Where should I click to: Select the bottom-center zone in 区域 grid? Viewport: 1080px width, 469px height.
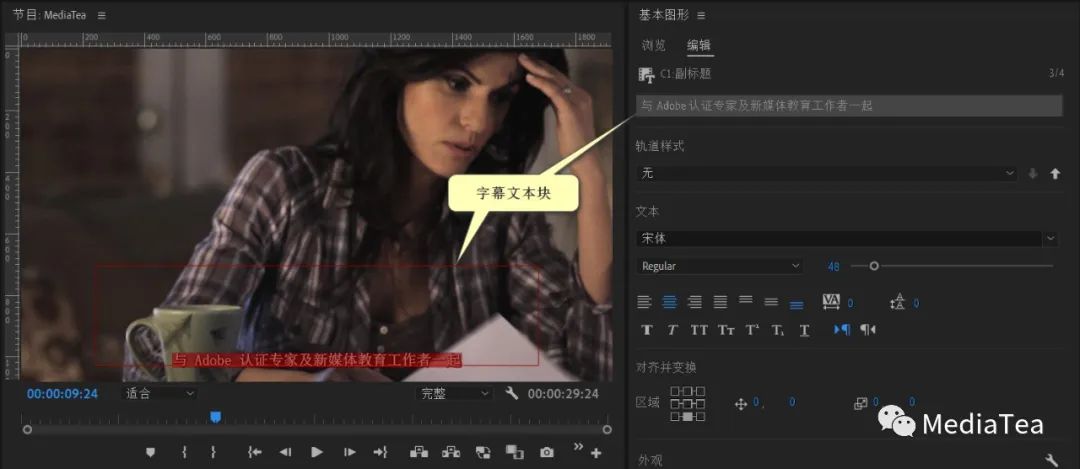687,416
